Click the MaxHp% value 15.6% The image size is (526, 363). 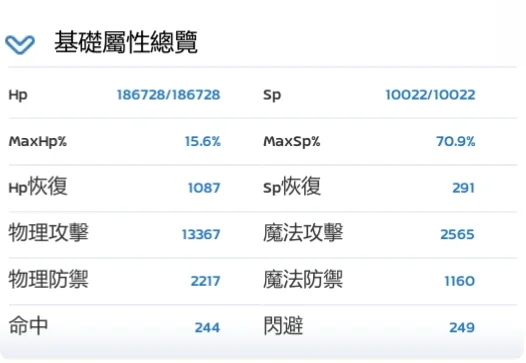203,142
